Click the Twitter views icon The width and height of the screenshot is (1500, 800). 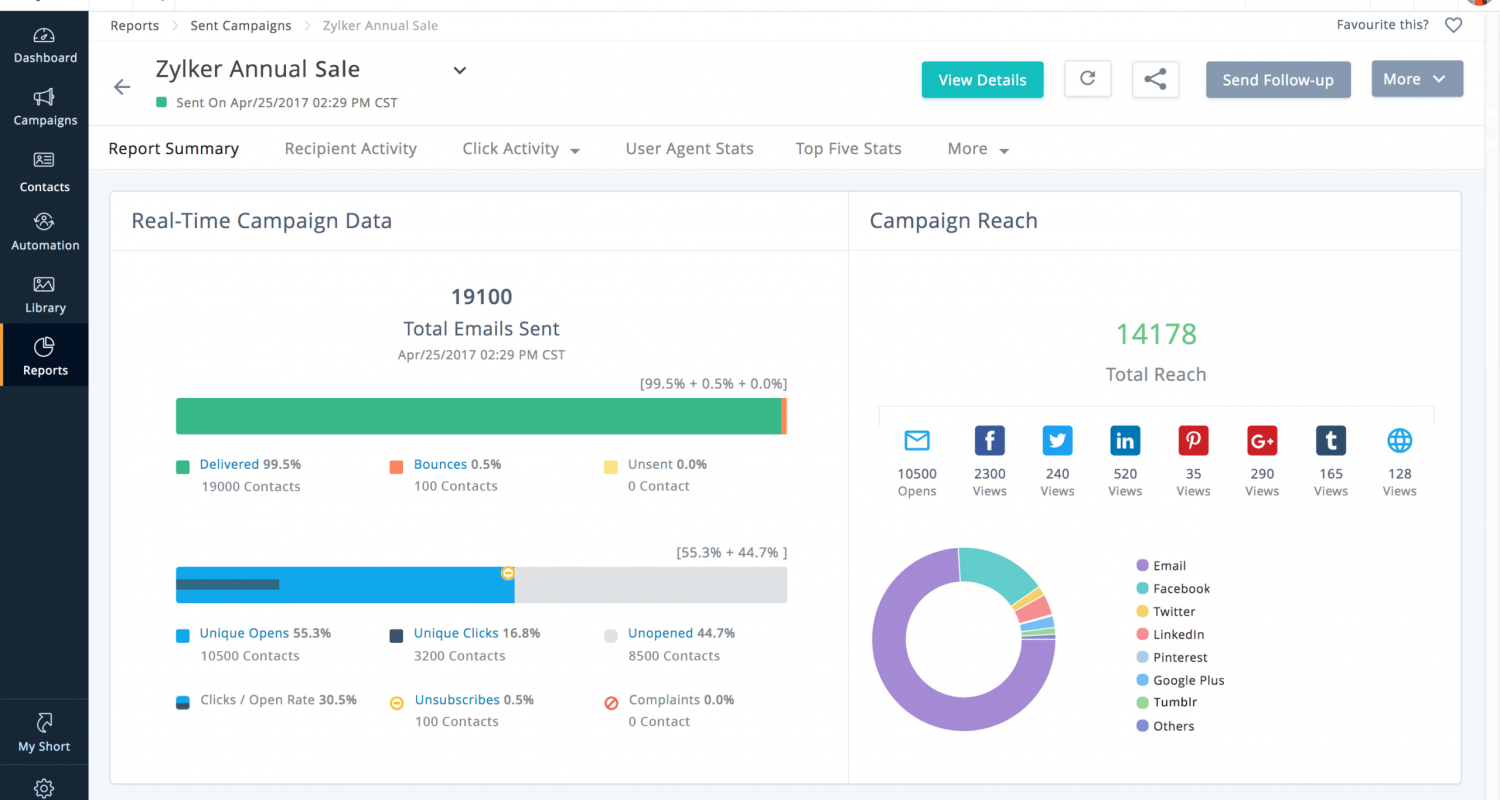(x=1057, y=440)
